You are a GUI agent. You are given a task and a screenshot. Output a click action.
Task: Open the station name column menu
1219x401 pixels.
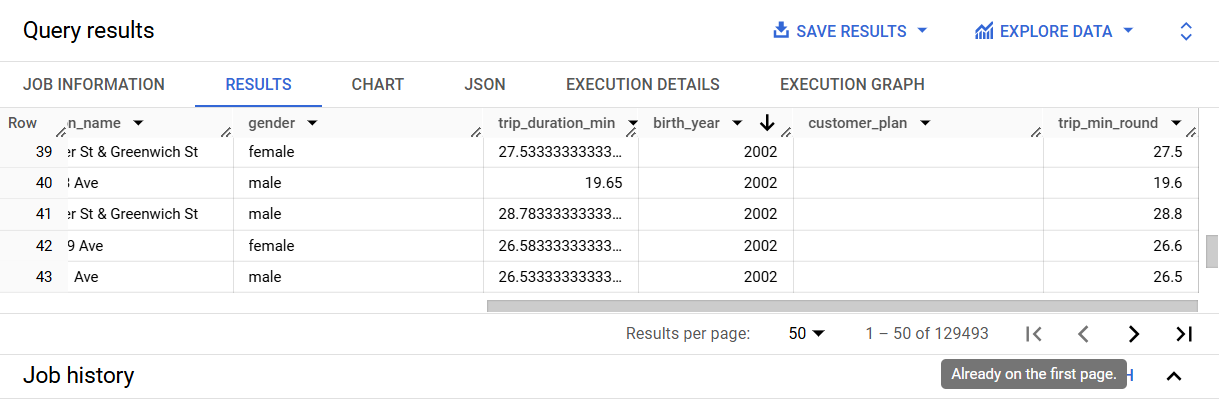pyautogui.click(x=138, y=123)
